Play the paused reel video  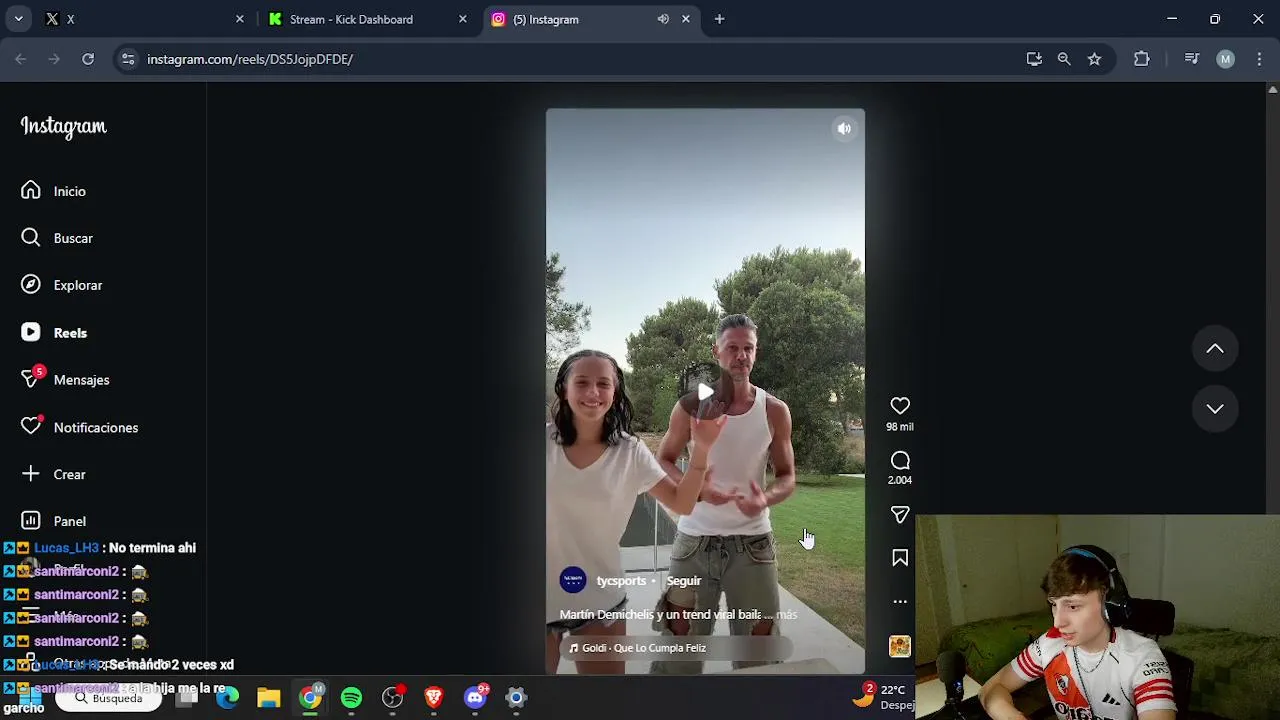point(705,391)
